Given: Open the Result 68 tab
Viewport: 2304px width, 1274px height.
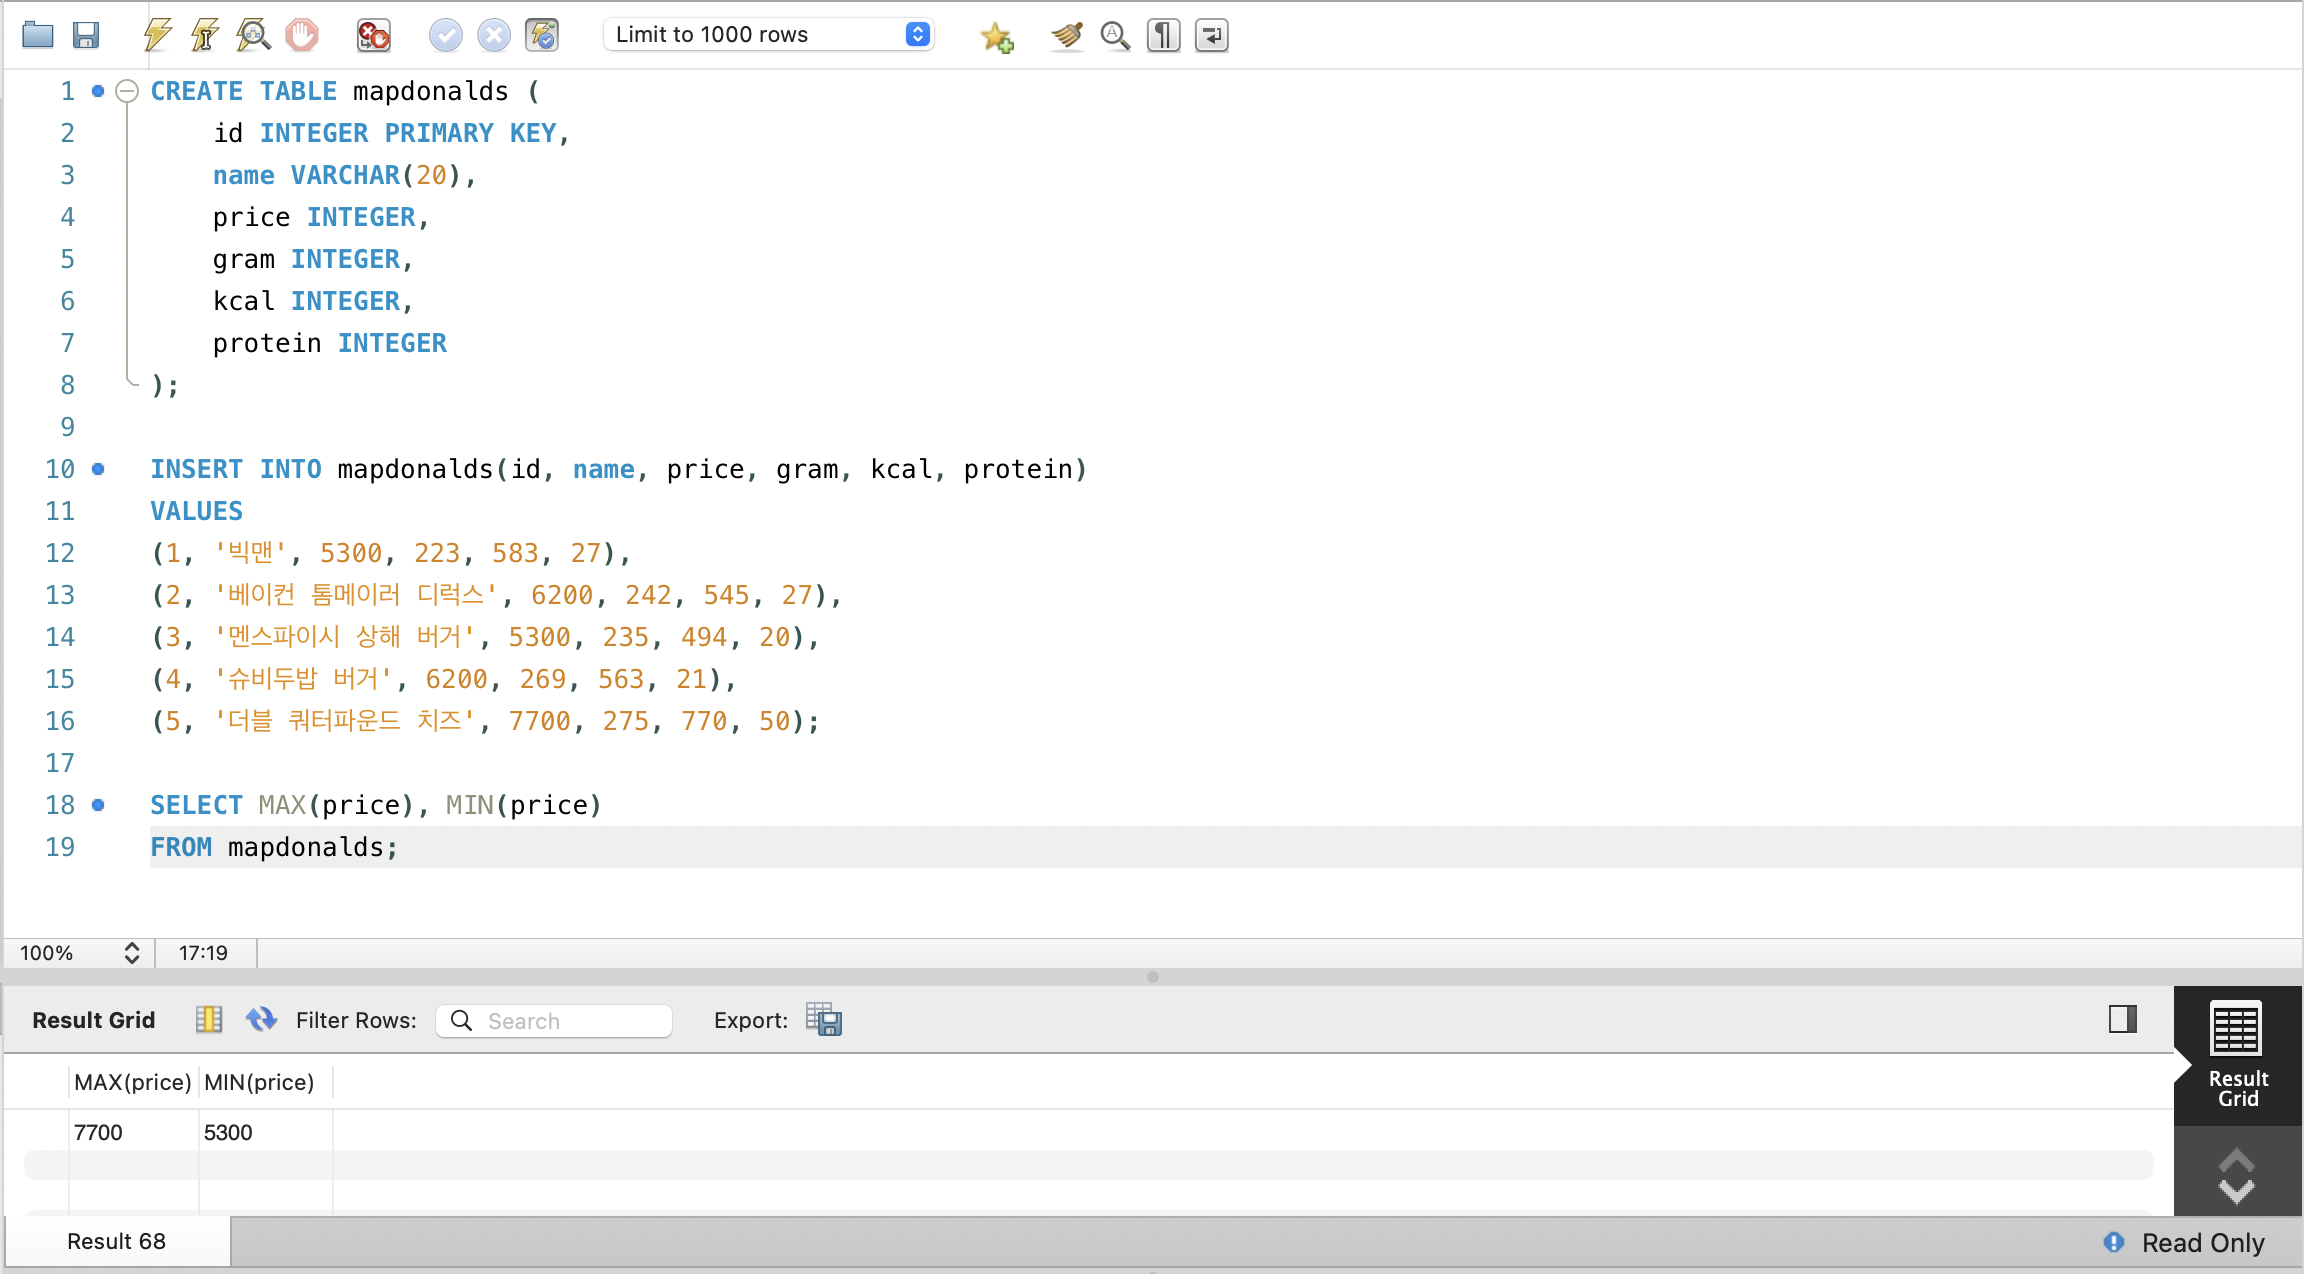Looking at the screenshot, I should coord(117,1241).
